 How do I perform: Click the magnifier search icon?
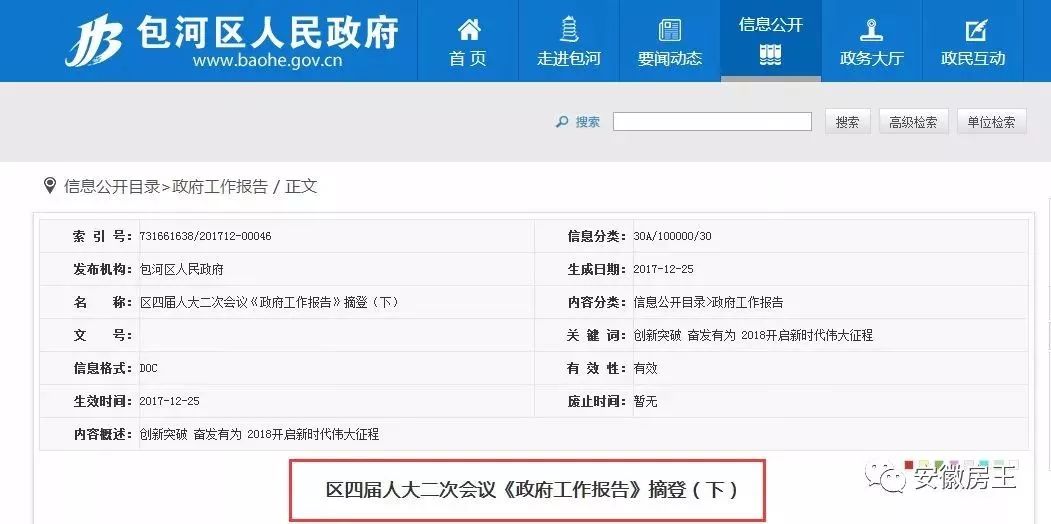pyautogui.click(x=562, y=122)
